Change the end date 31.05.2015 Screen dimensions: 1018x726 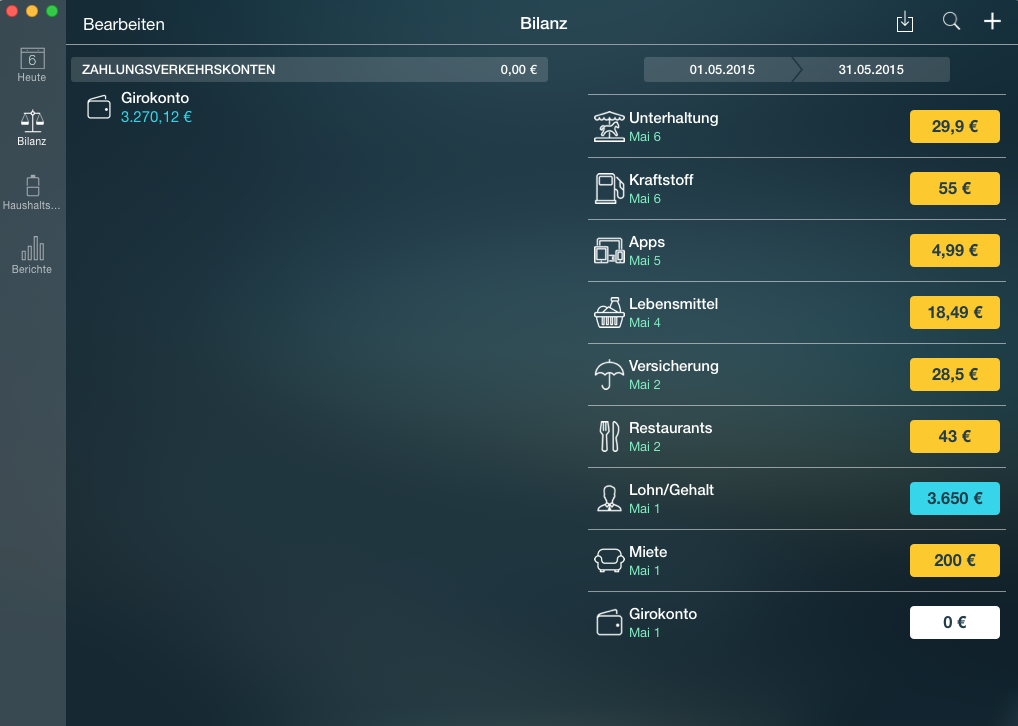pyautogui.click(x=871, y=70)
